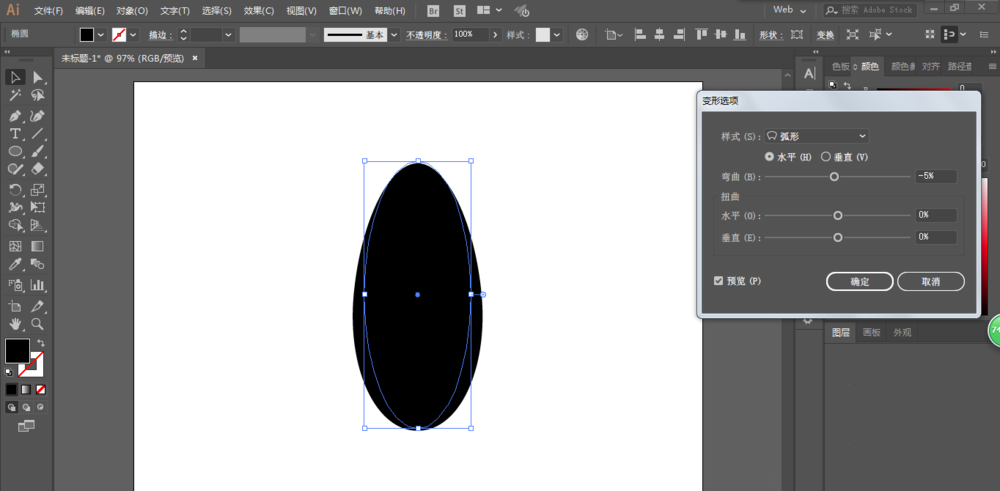
Task: Open the 样式 弧形 style dropdown
Action: 817,136
